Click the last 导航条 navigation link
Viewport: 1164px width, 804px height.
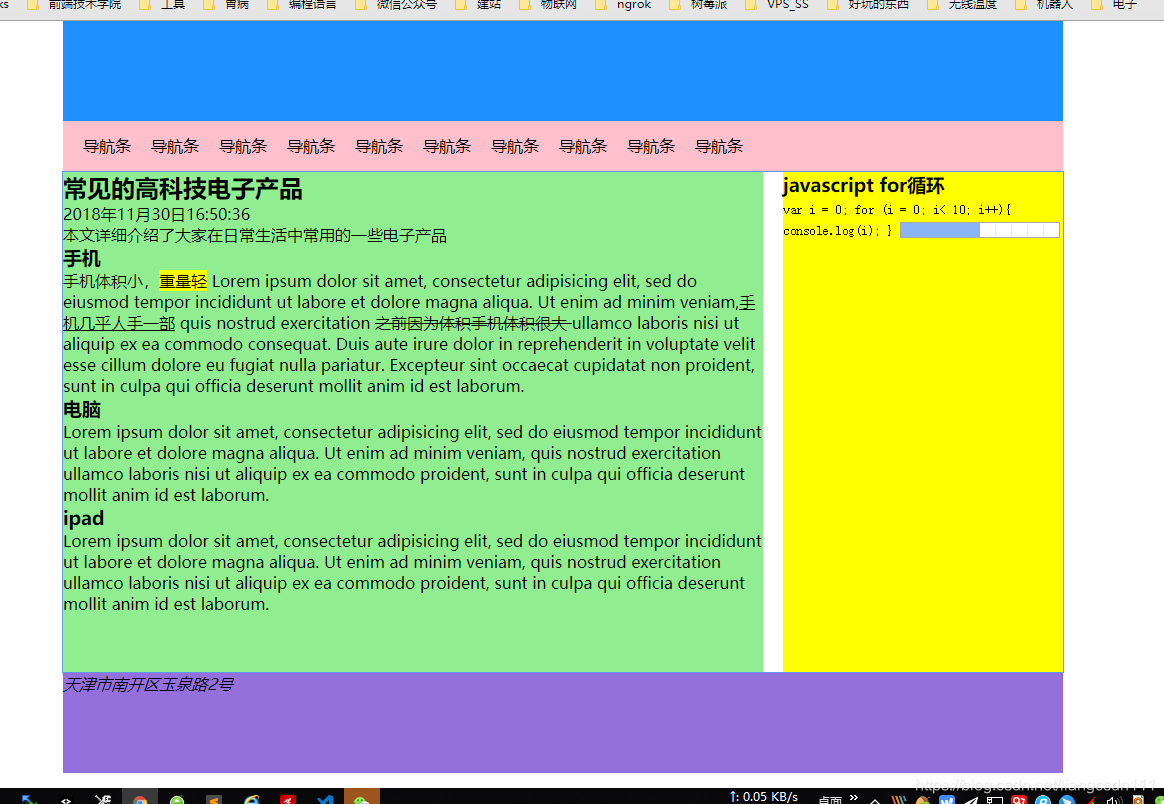(x=719, y=146)
